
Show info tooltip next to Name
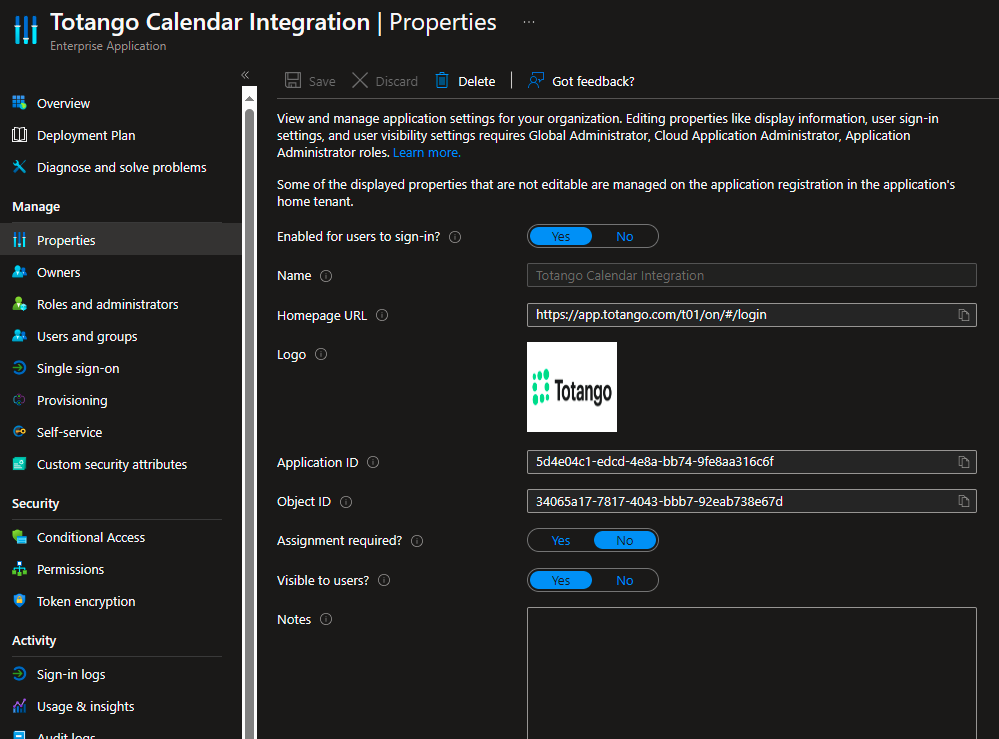(326, 276)
